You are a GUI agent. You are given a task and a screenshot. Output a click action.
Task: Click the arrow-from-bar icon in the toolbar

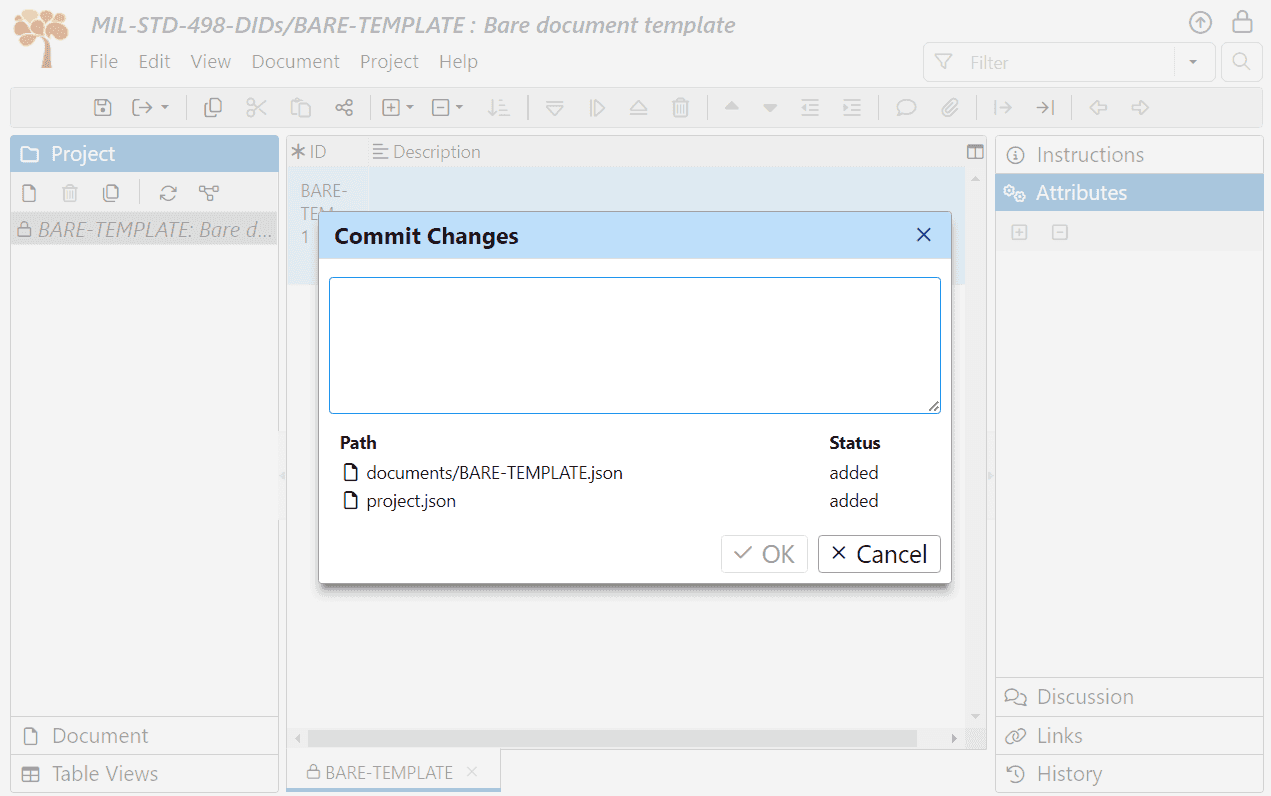1002,108
